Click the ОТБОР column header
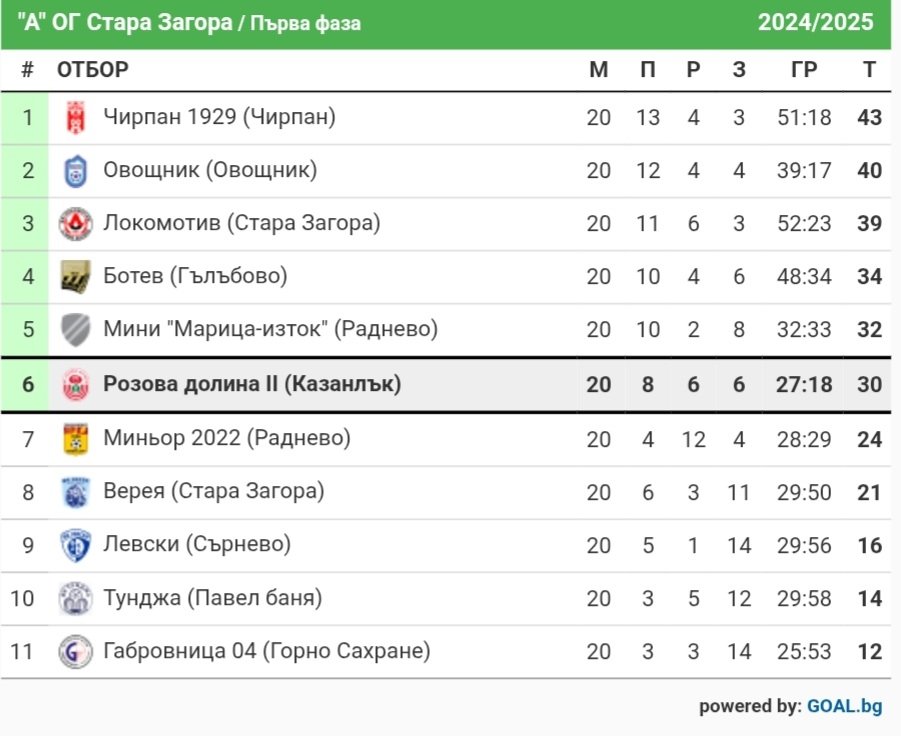 click(x=93, y=70)
